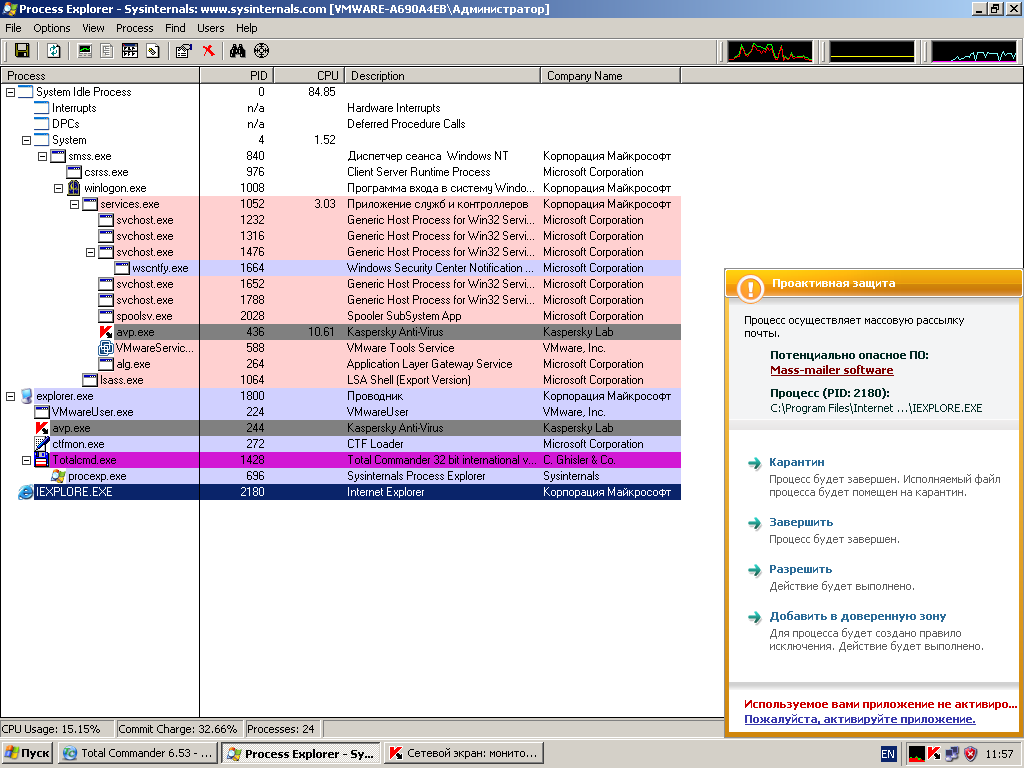Collapse the svchost.exe PID 1476 node
1024x768 pixels.
point(90,252)
